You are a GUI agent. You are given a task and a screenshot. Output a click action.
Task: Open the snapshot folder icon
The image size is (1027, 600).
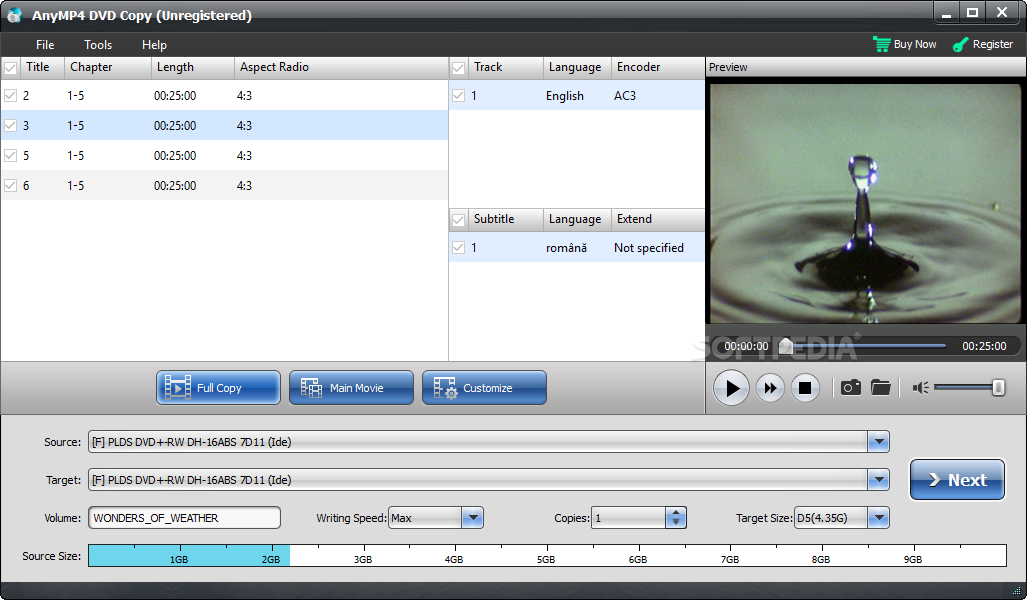tap(881, 388)
